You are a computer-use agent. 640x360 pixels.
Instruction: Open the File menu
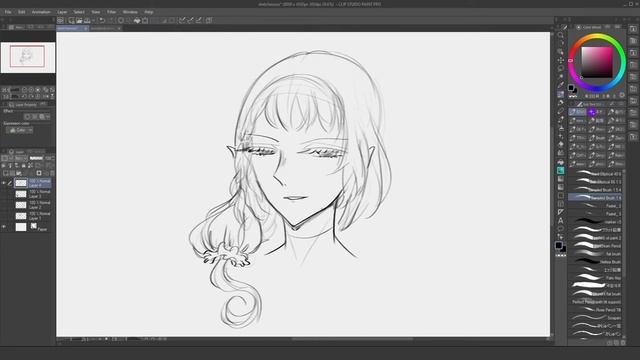tap(8, 12)
